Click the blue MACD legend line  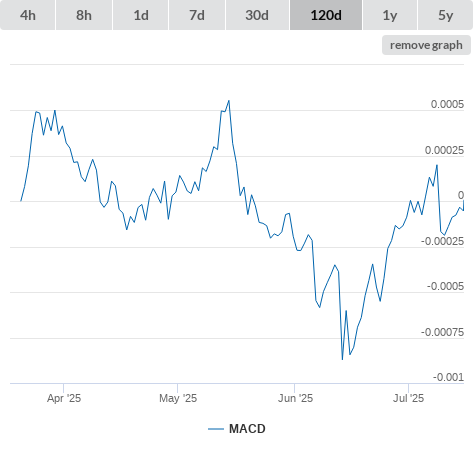pyautogui.click(x=216, y=429)
